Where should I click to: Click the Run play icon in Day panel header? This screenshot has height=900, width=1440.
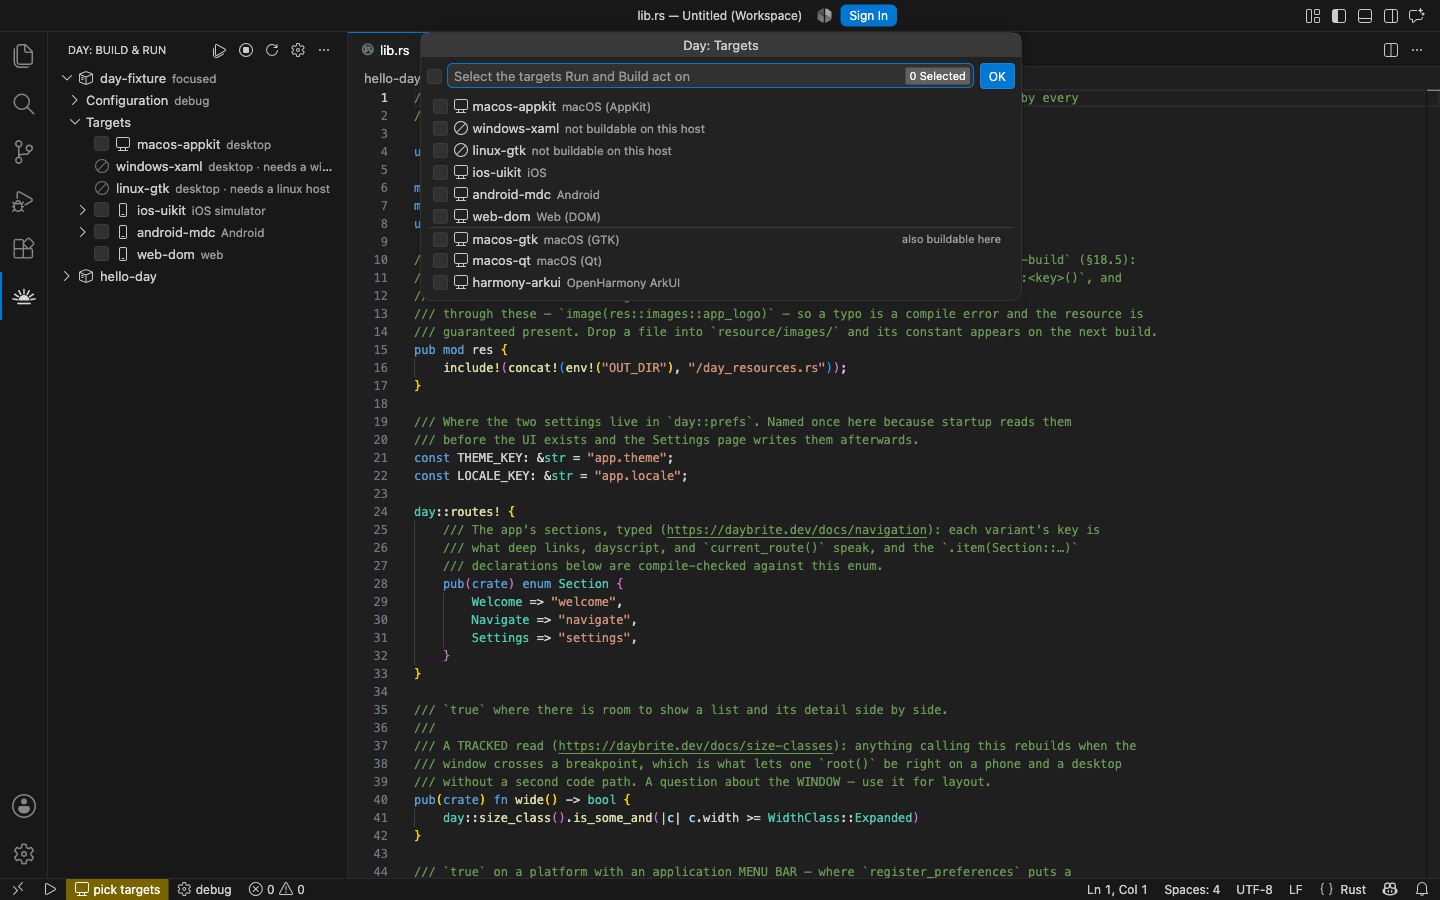(219, 50)
